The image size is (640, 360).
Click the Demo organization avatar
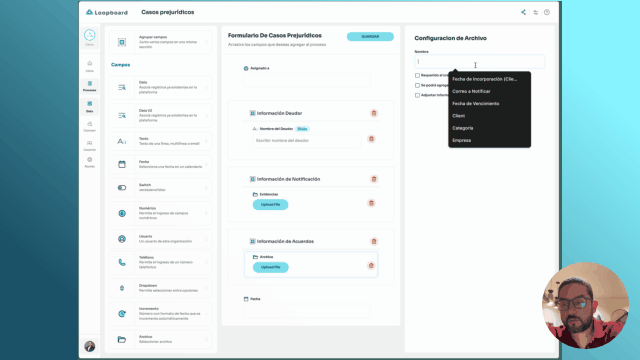click(x=89, y=37)
